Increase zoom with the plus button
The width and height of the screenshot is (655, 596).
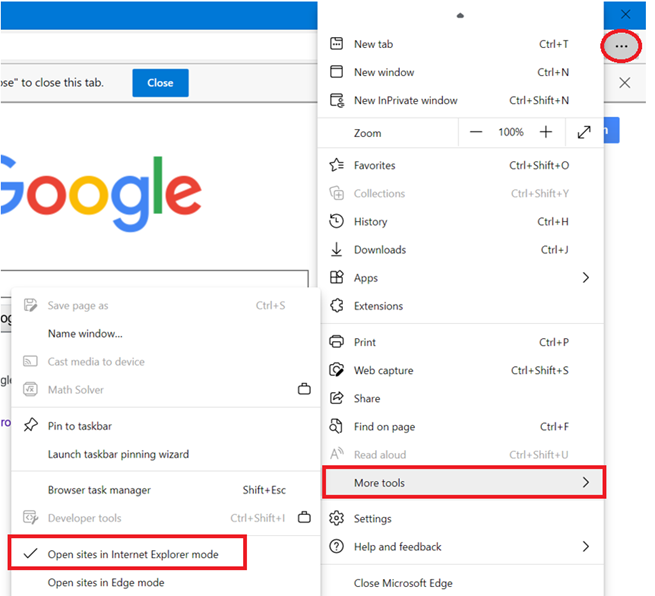coord(546,132)
